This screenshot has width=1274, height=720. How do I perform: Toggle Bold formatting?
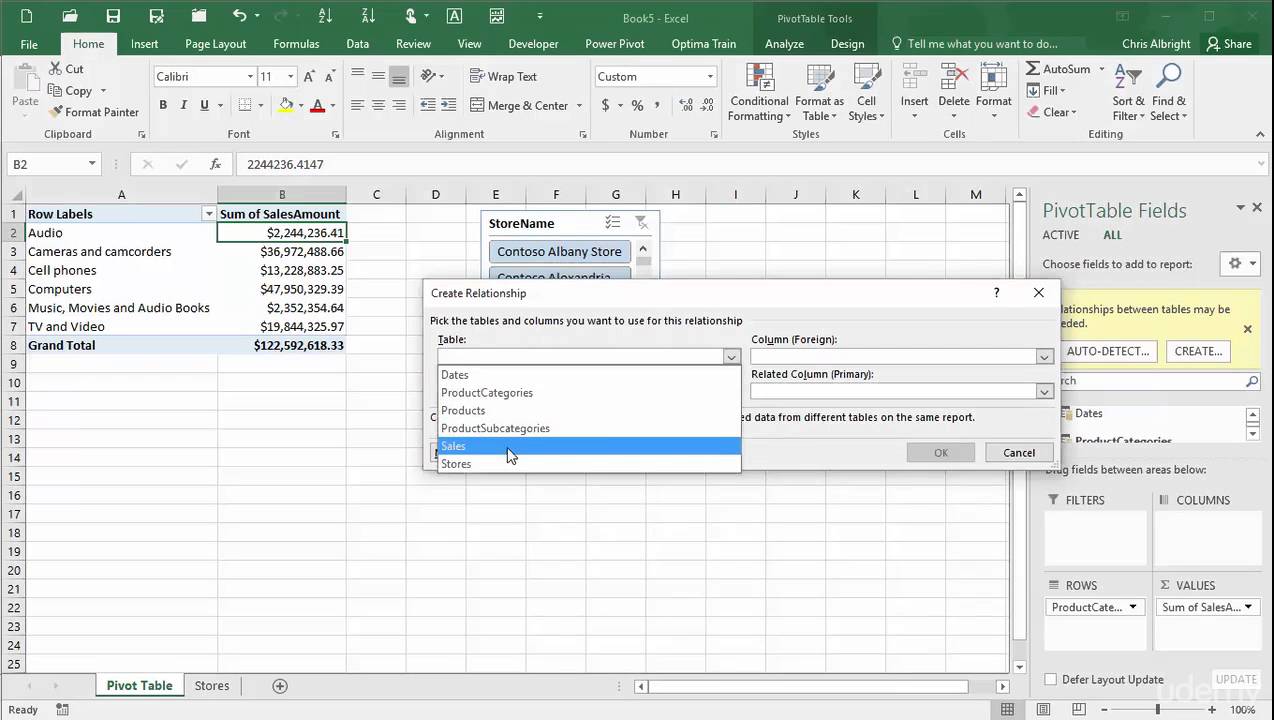[163, 105]
